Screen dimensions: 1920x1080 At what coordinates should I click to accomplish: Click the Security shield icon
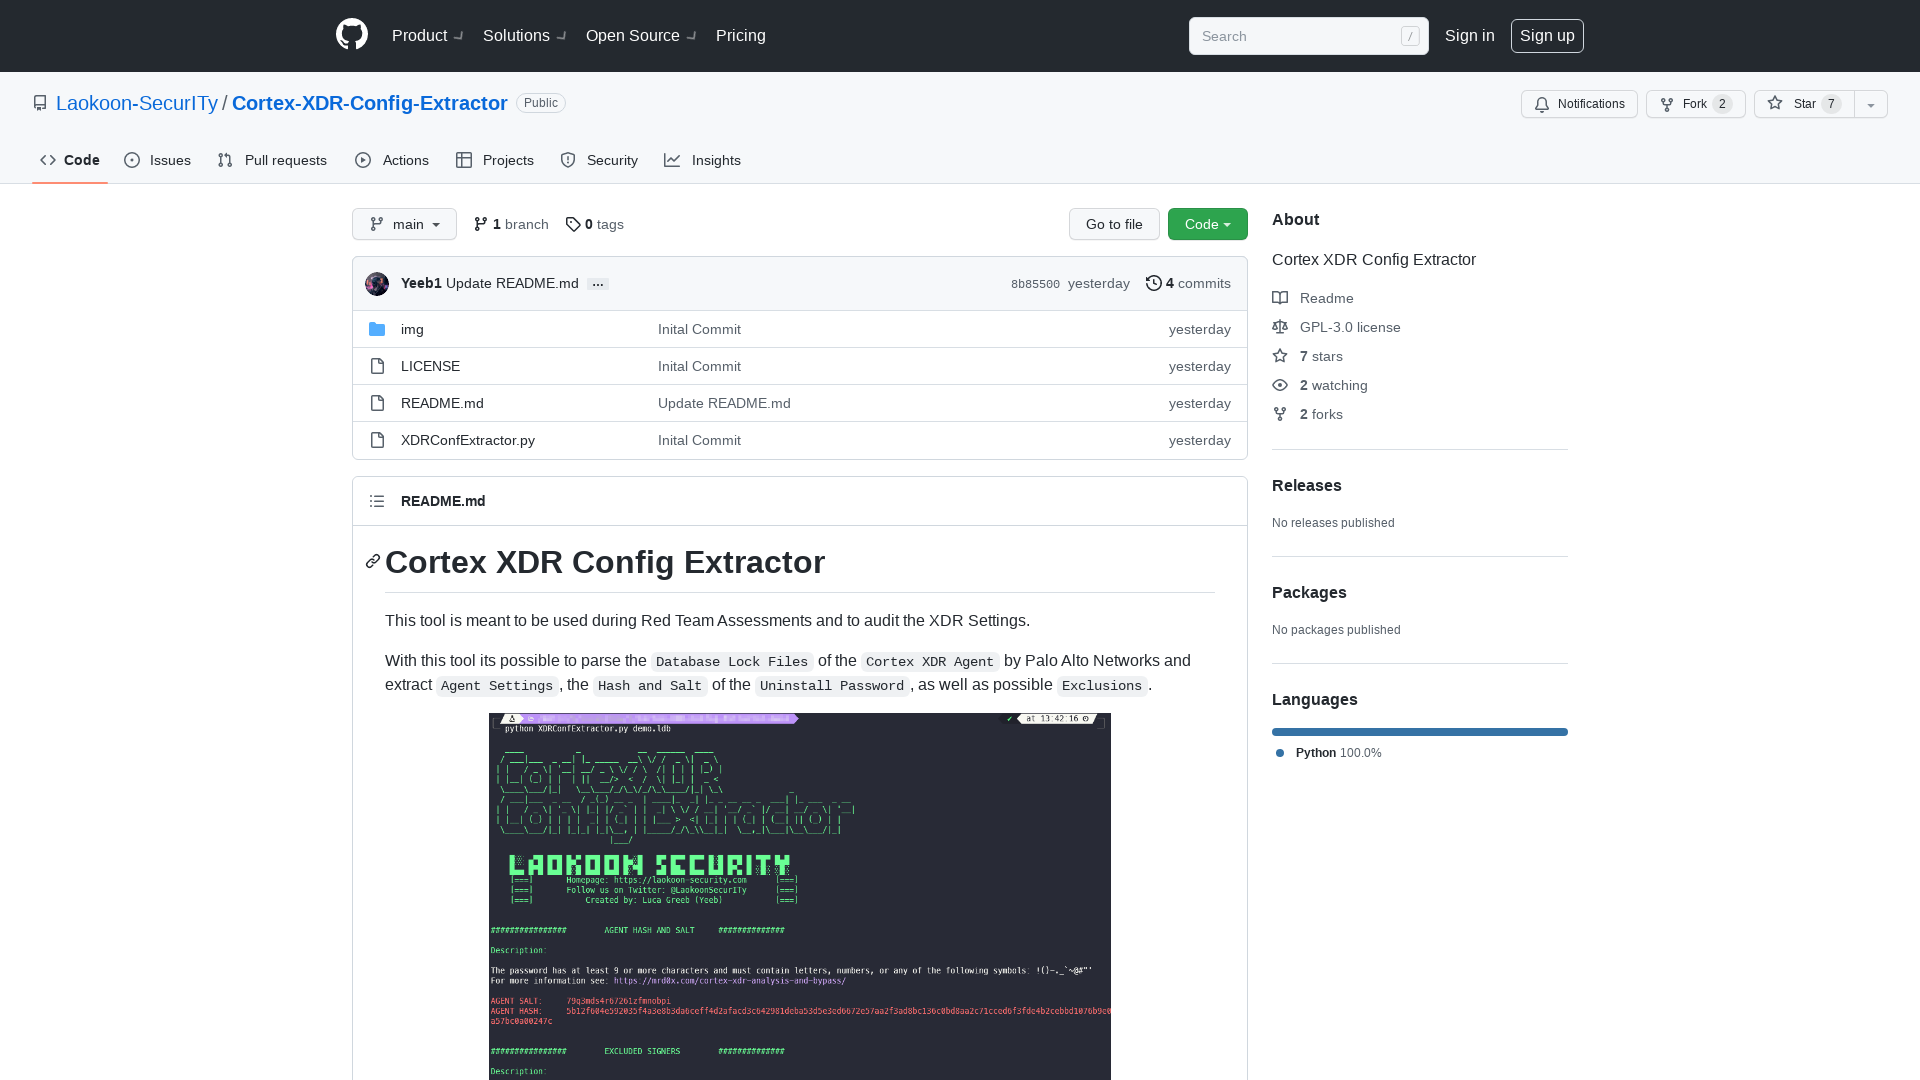pos(567,160)
